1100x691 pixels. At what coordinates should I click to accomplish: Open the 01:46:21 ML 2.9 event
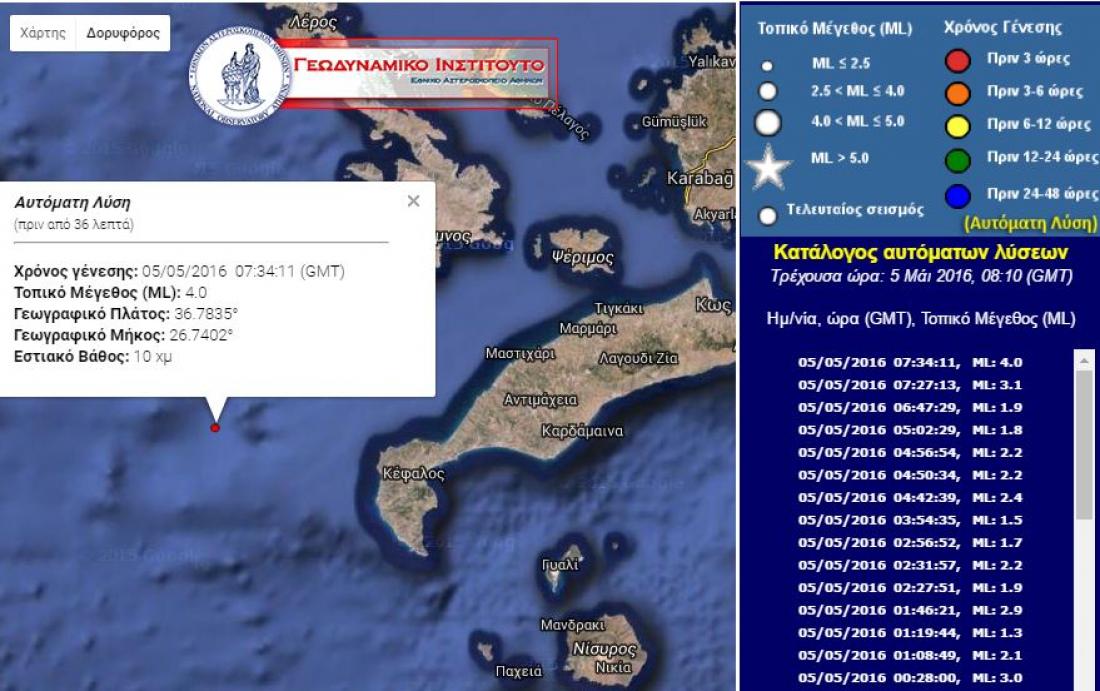point(910,609)
